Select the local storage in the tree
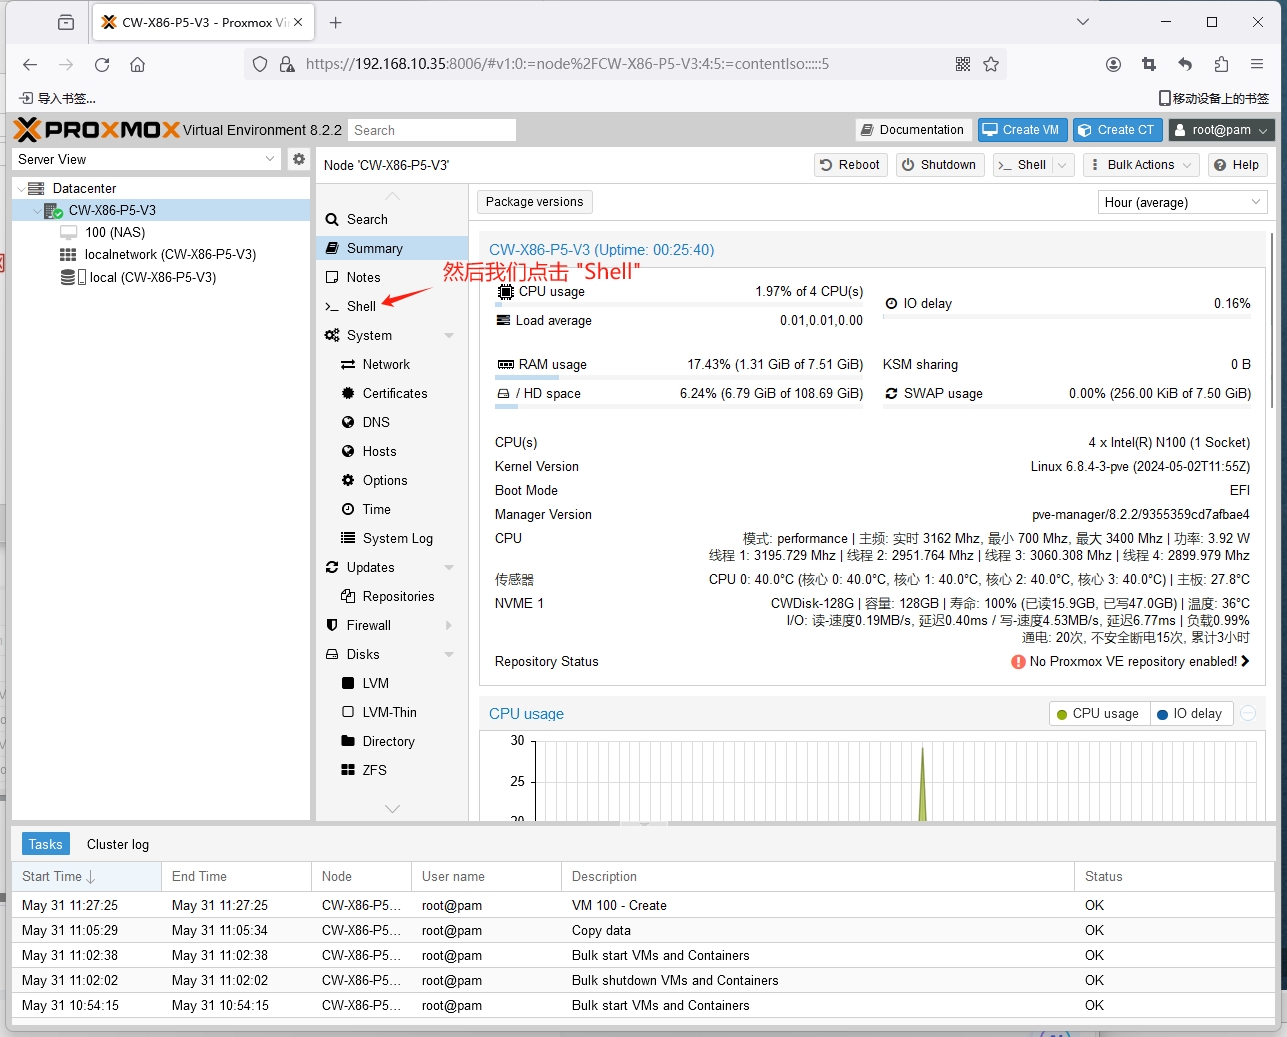This screenshot has width=1287, height=1037. [x=152, y=277]
